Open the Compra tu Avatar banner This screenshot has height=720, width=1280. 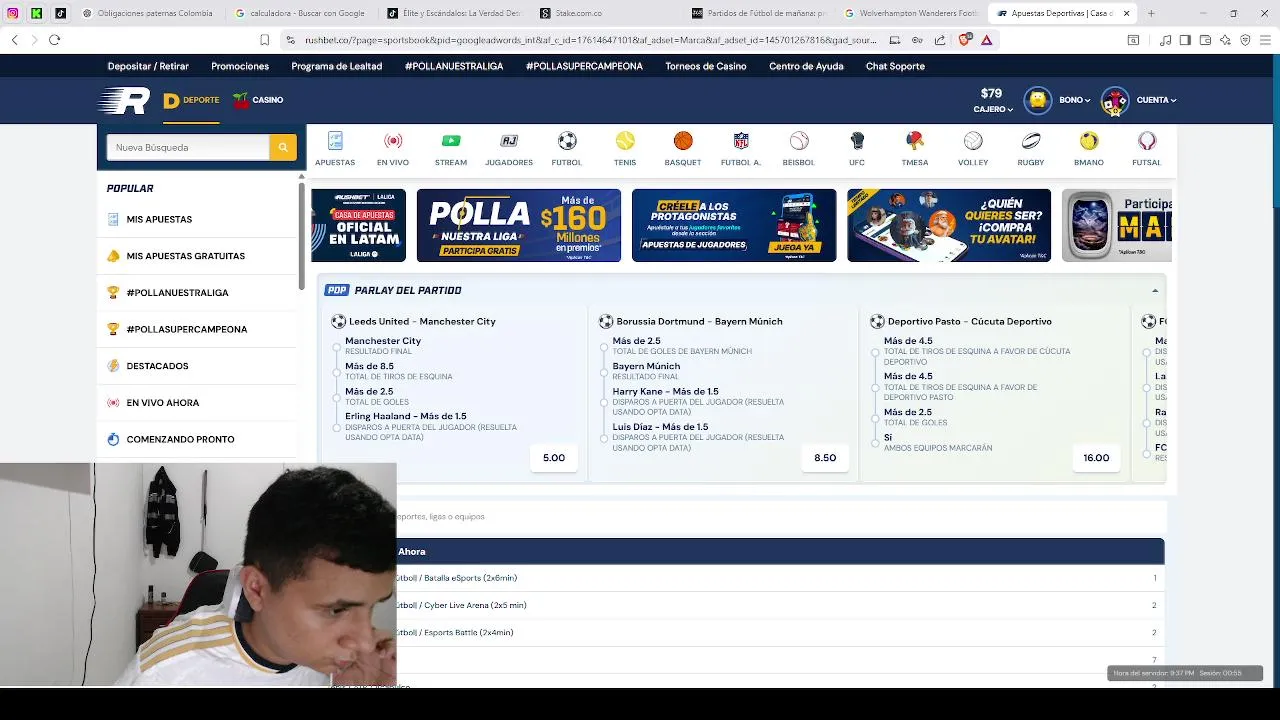pyautogui.click(x=949, y=225)
